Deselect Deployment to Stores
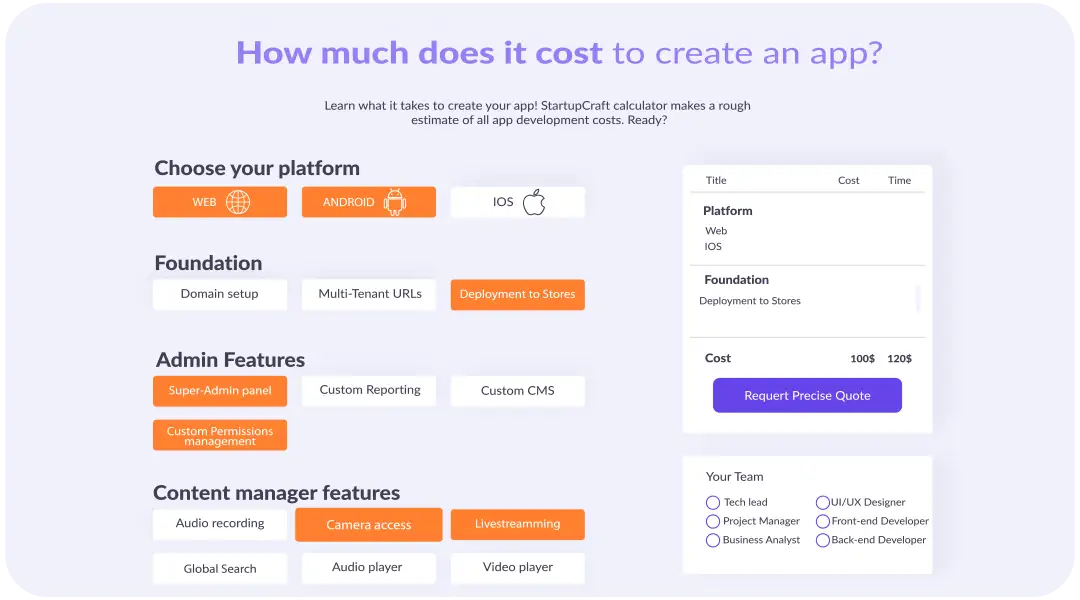This screenshot has width=1080, height=600. pos(517,295)
